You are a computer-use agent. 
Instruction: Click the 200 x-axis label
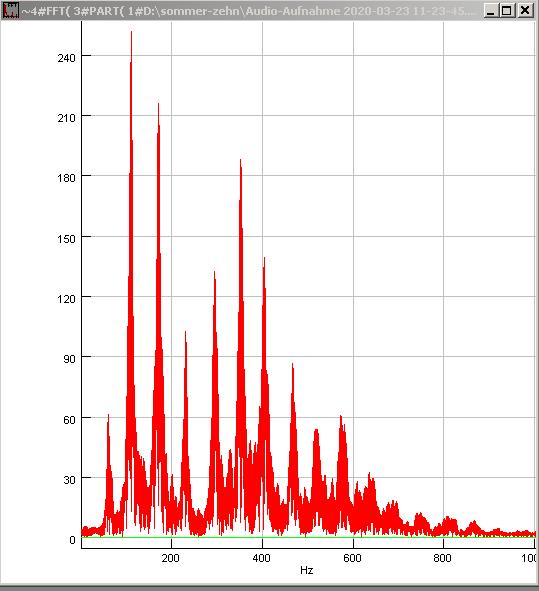(x=170, y=558)
